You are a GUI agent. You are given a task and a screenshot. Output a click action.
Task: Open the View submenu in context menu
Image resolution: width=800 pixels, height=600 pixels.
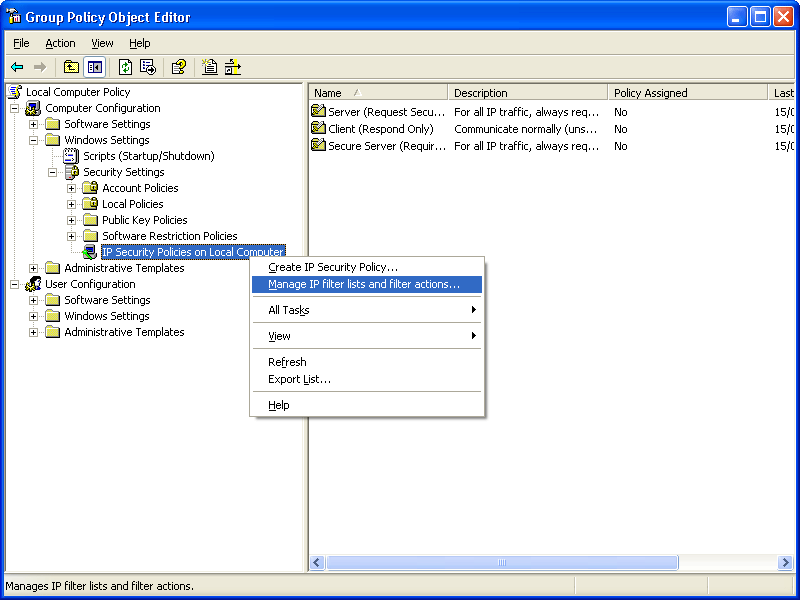(x=367, y=336)
